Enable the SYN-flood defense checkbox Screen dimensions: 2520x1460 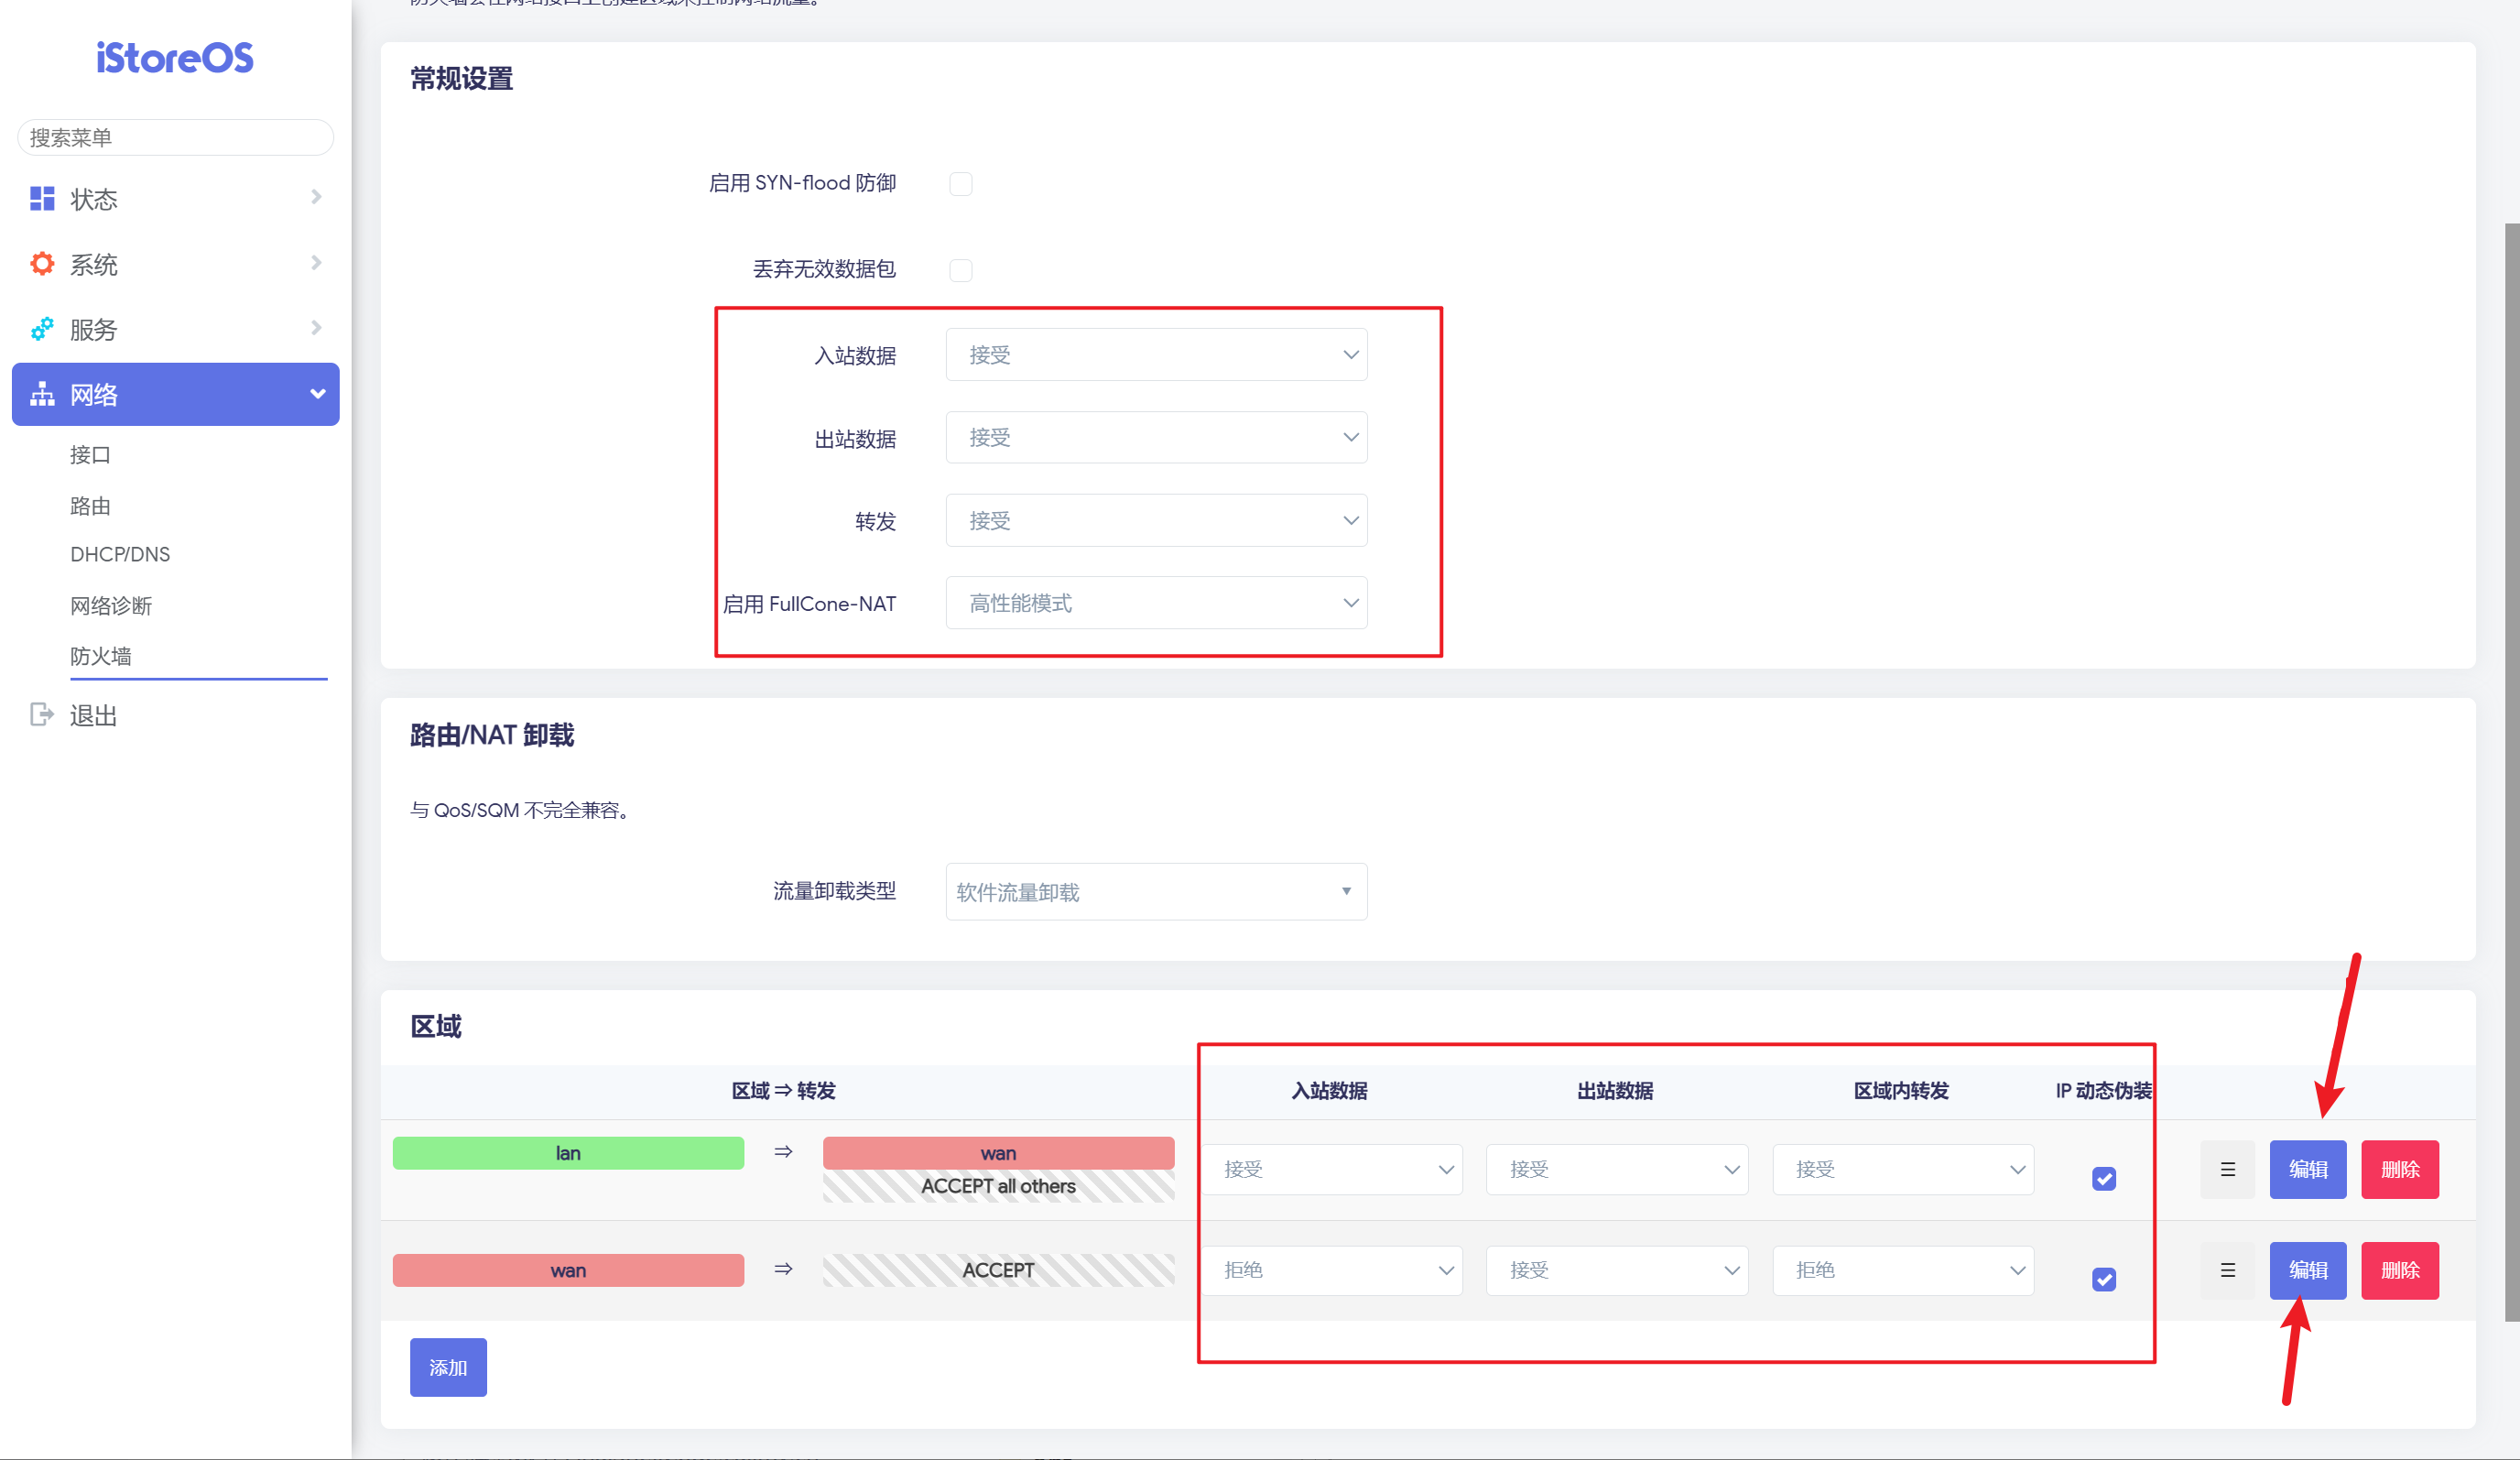coord(960,184)
